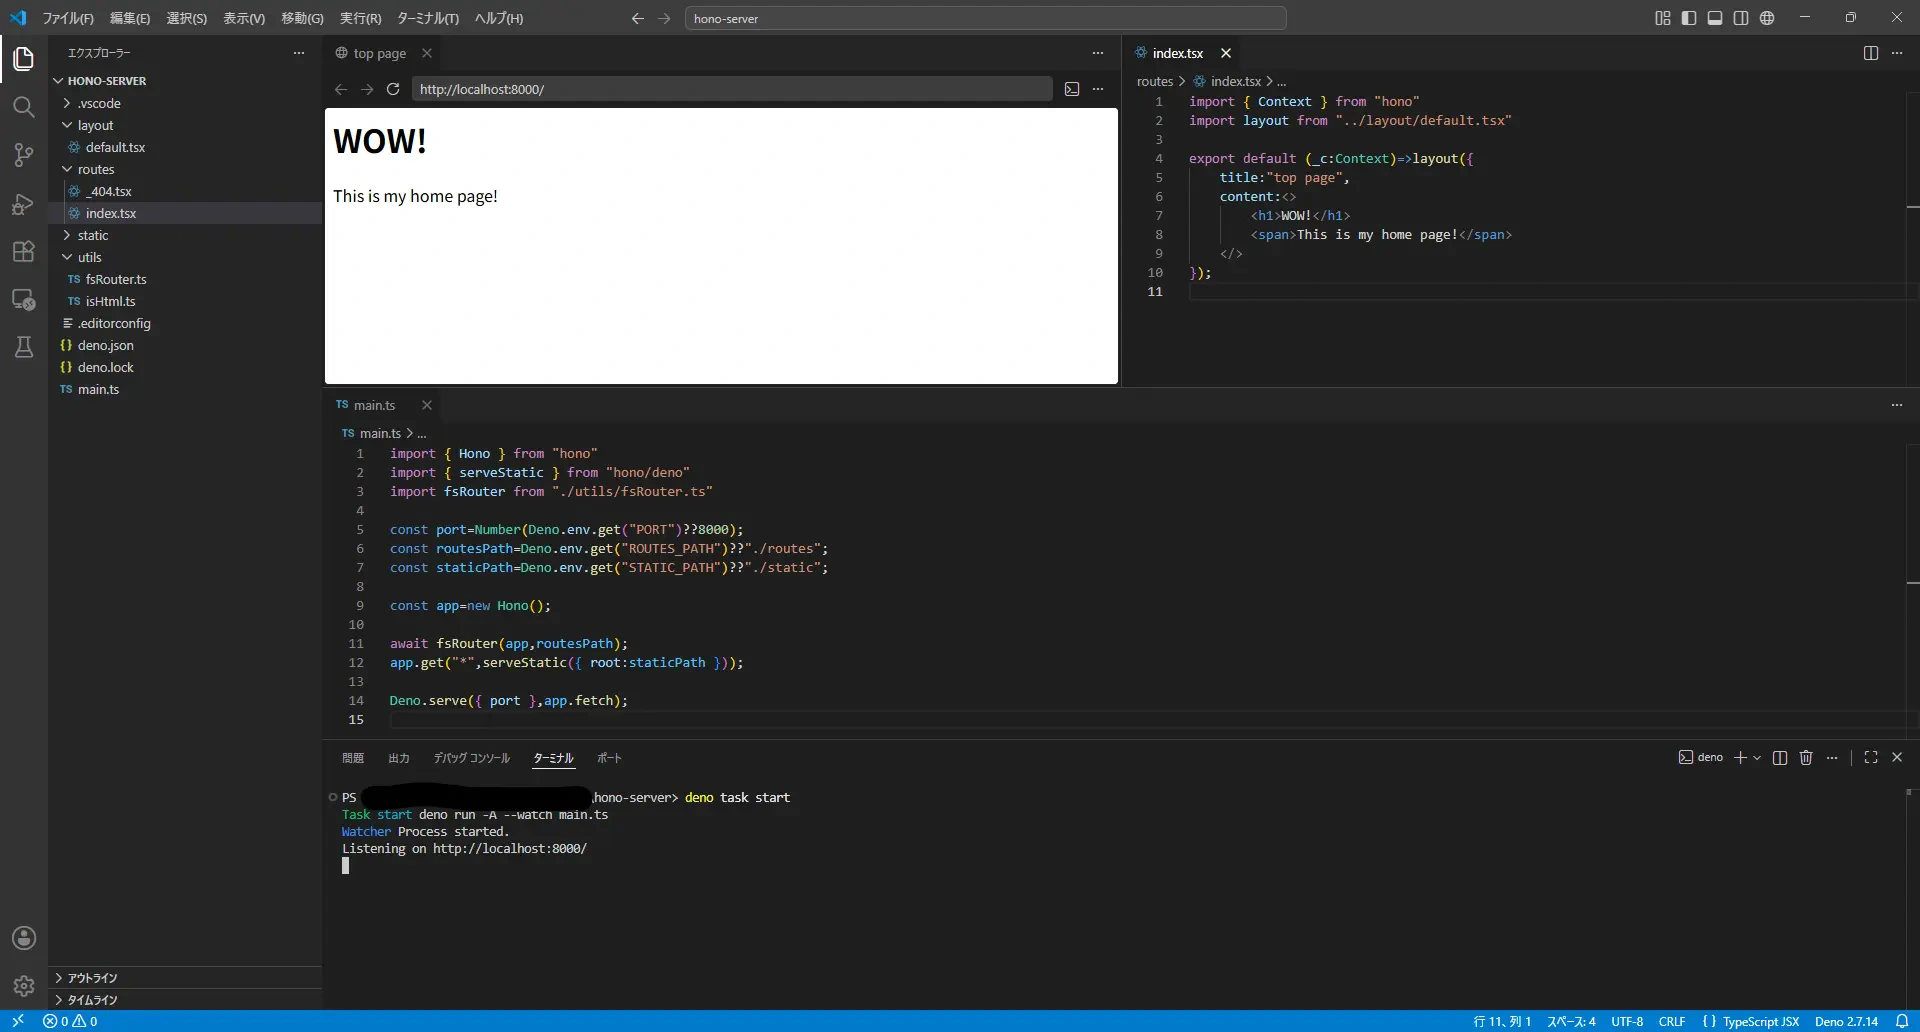1920x1032 pixels.
Task: Open main.ts in the explorer tree
Action: pyautogui.click(x=98, y=389)
